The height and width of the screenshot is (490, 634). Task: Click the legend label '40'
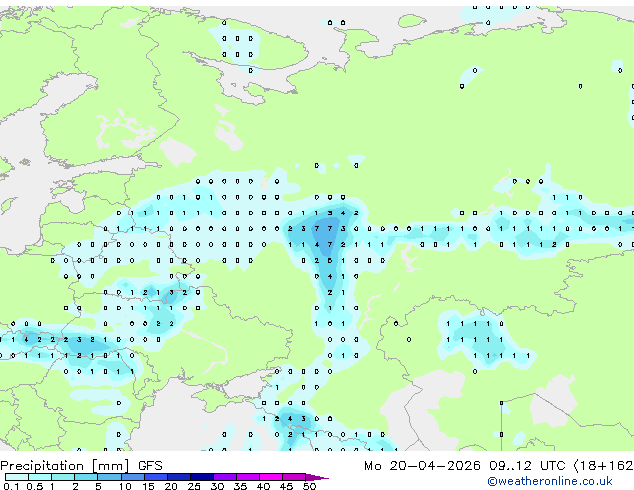pyautogui.click(x=263, y=486)
